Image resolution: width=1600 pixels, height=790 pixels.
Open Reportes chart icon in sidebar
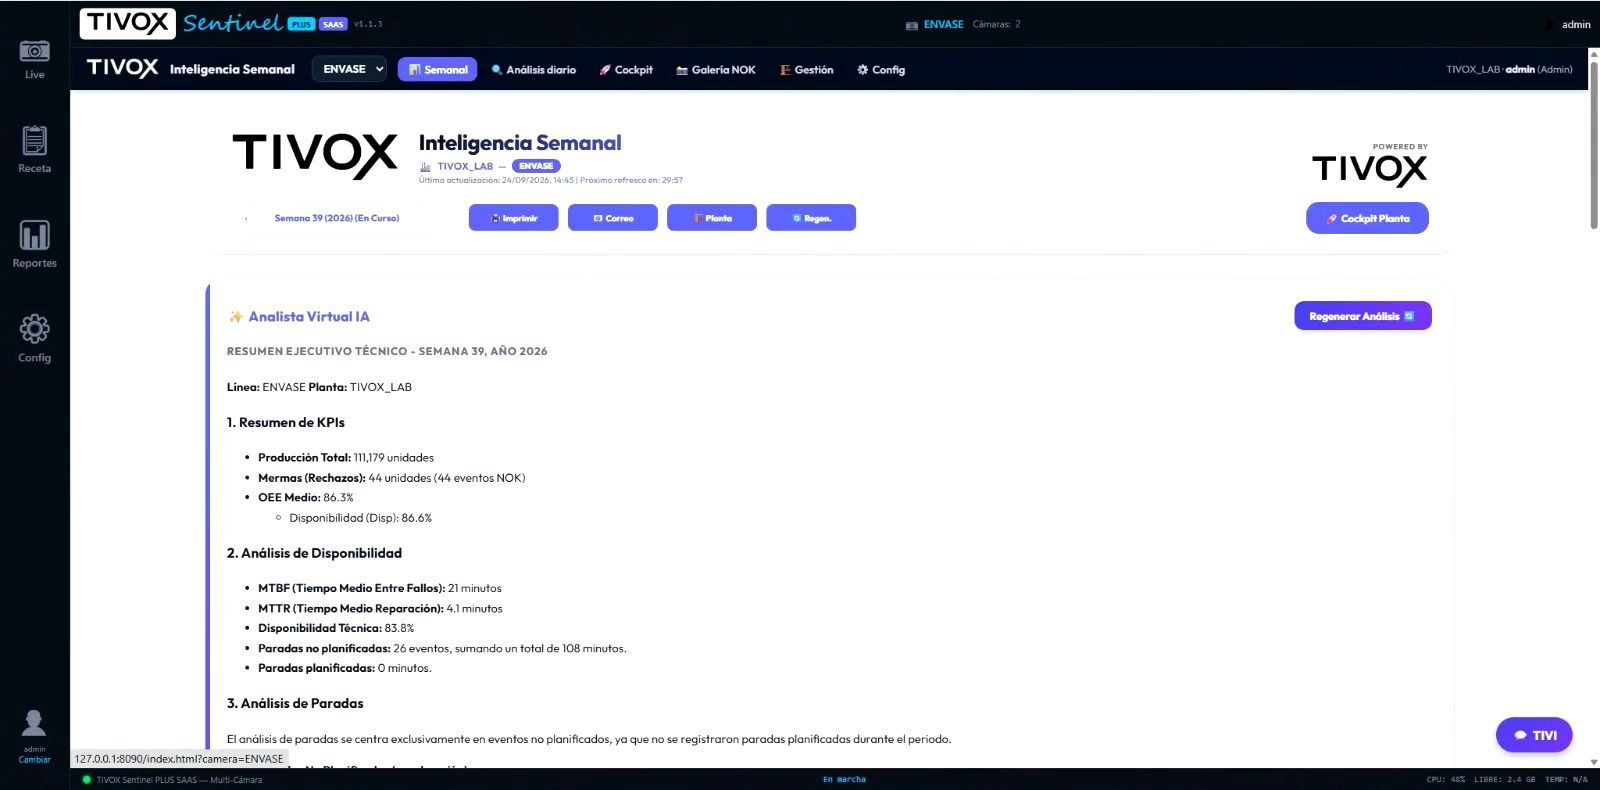[34, 244]
